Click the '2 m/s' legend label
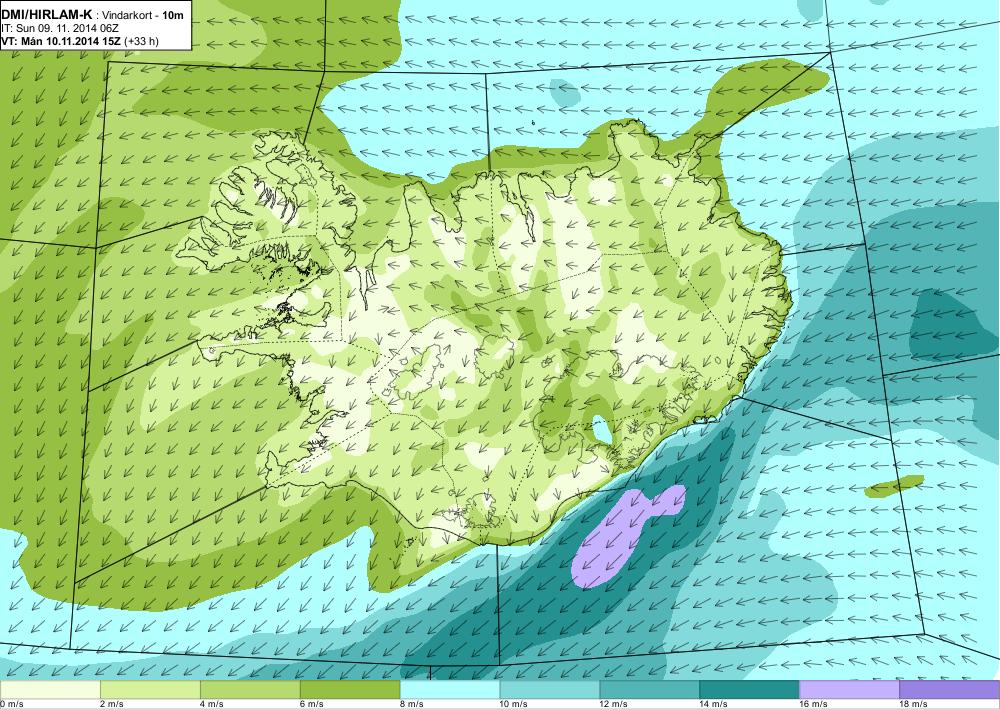Screen dimensions: 1000x710 click(x=112, y=704)
